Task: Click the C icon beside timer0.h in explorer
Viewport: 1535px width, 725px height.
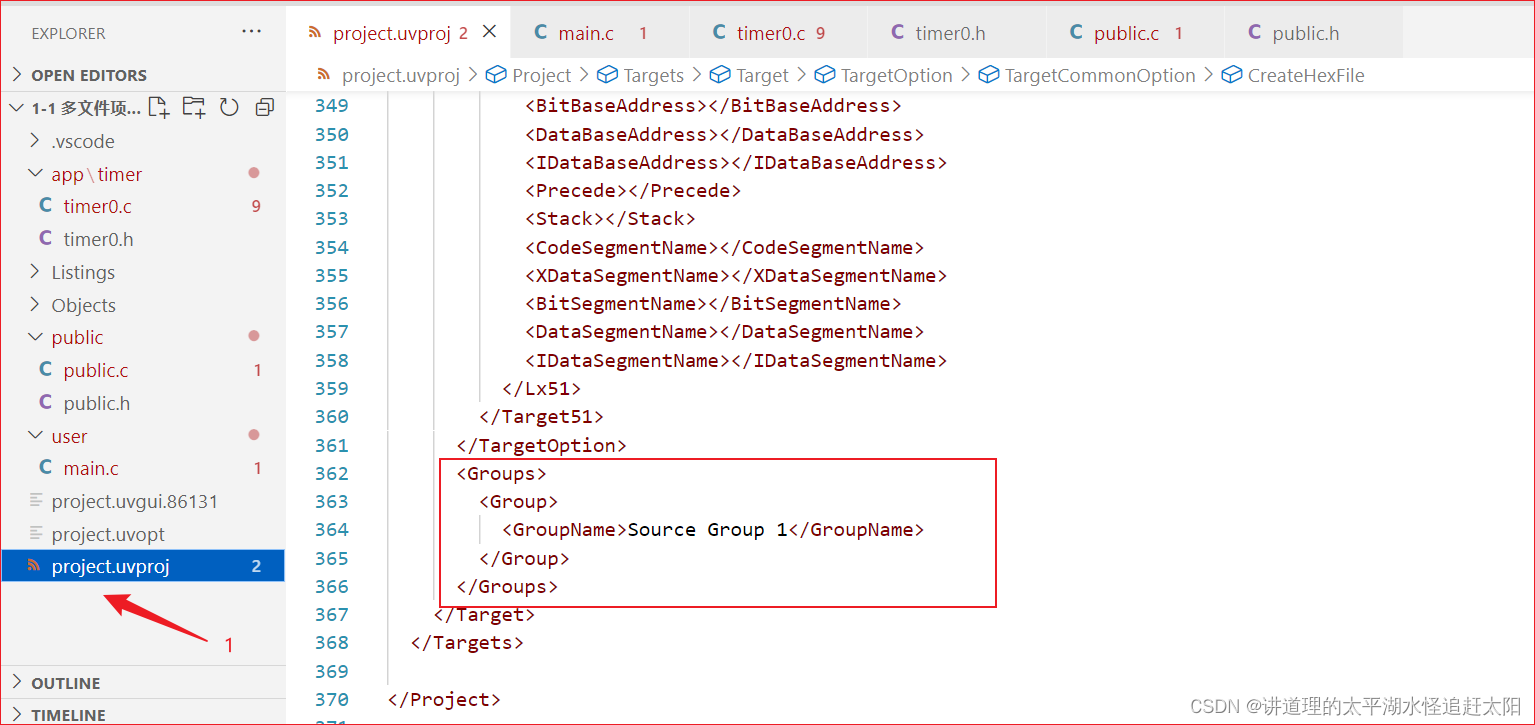Action: click(x=45, y=238)
